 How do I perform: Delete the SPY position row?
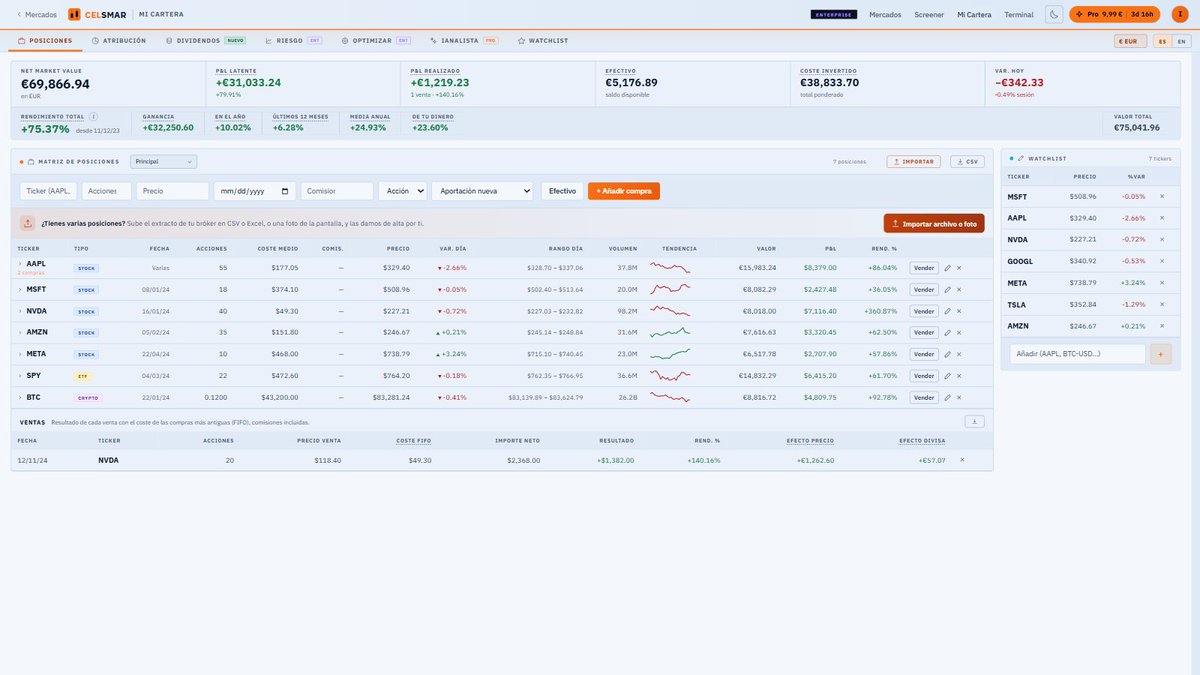959,376
